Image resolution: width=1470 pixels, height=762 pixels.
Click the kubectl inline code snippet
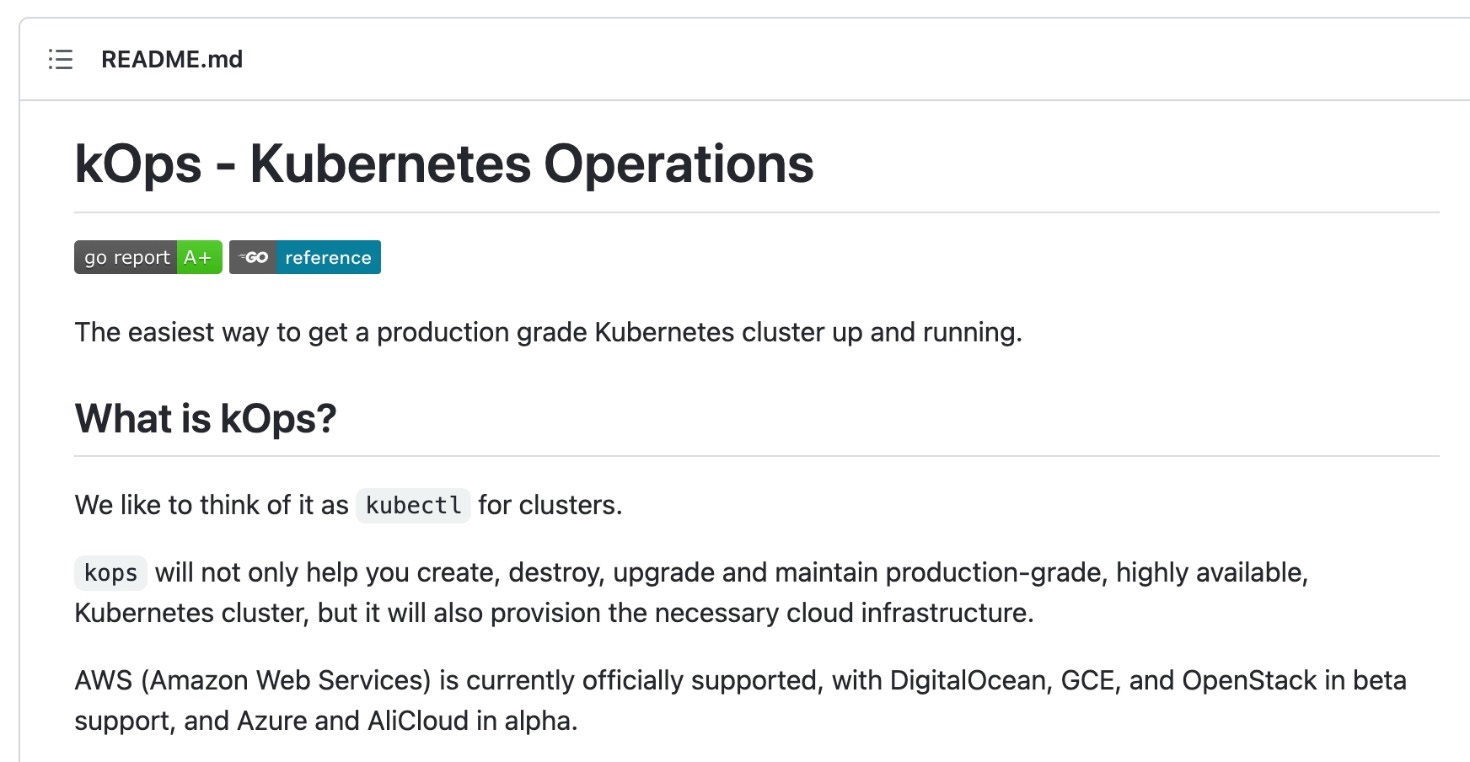(x=413, y=505)
